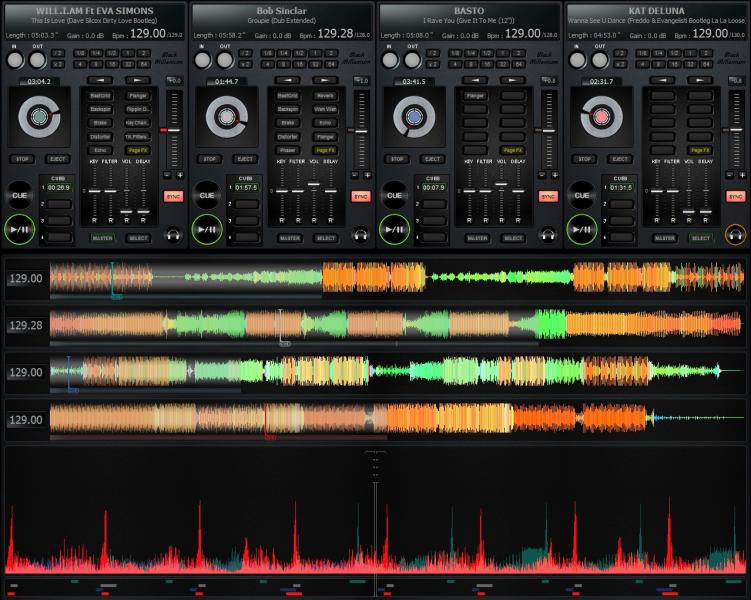Click the VOL effect slider on the Bob Sinclar deck
751x600 pixels.
point(314,184)
